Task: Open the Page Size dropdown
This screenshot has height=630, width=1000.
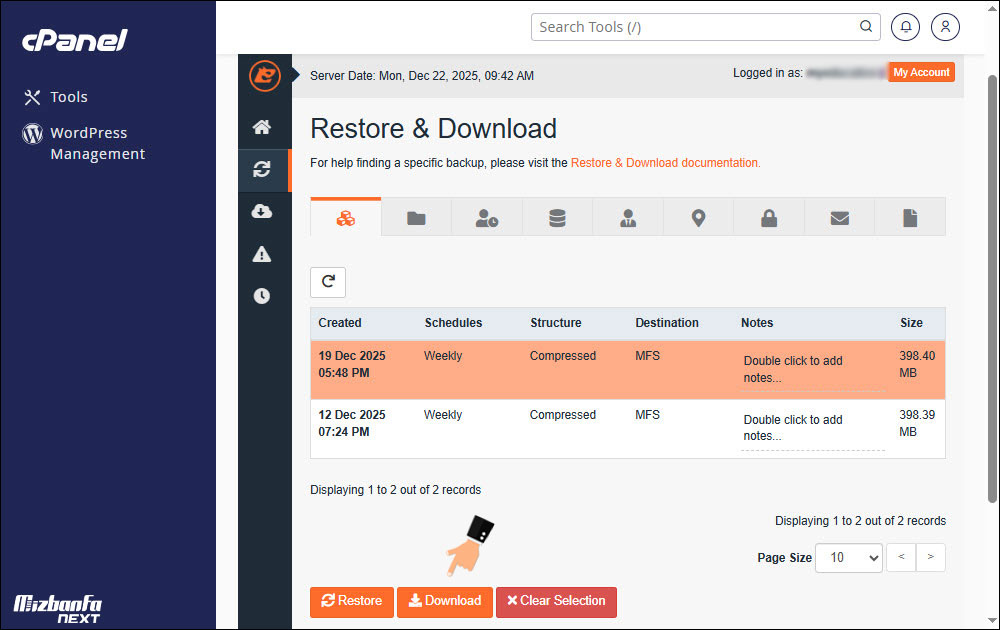Action: (848, 558)
